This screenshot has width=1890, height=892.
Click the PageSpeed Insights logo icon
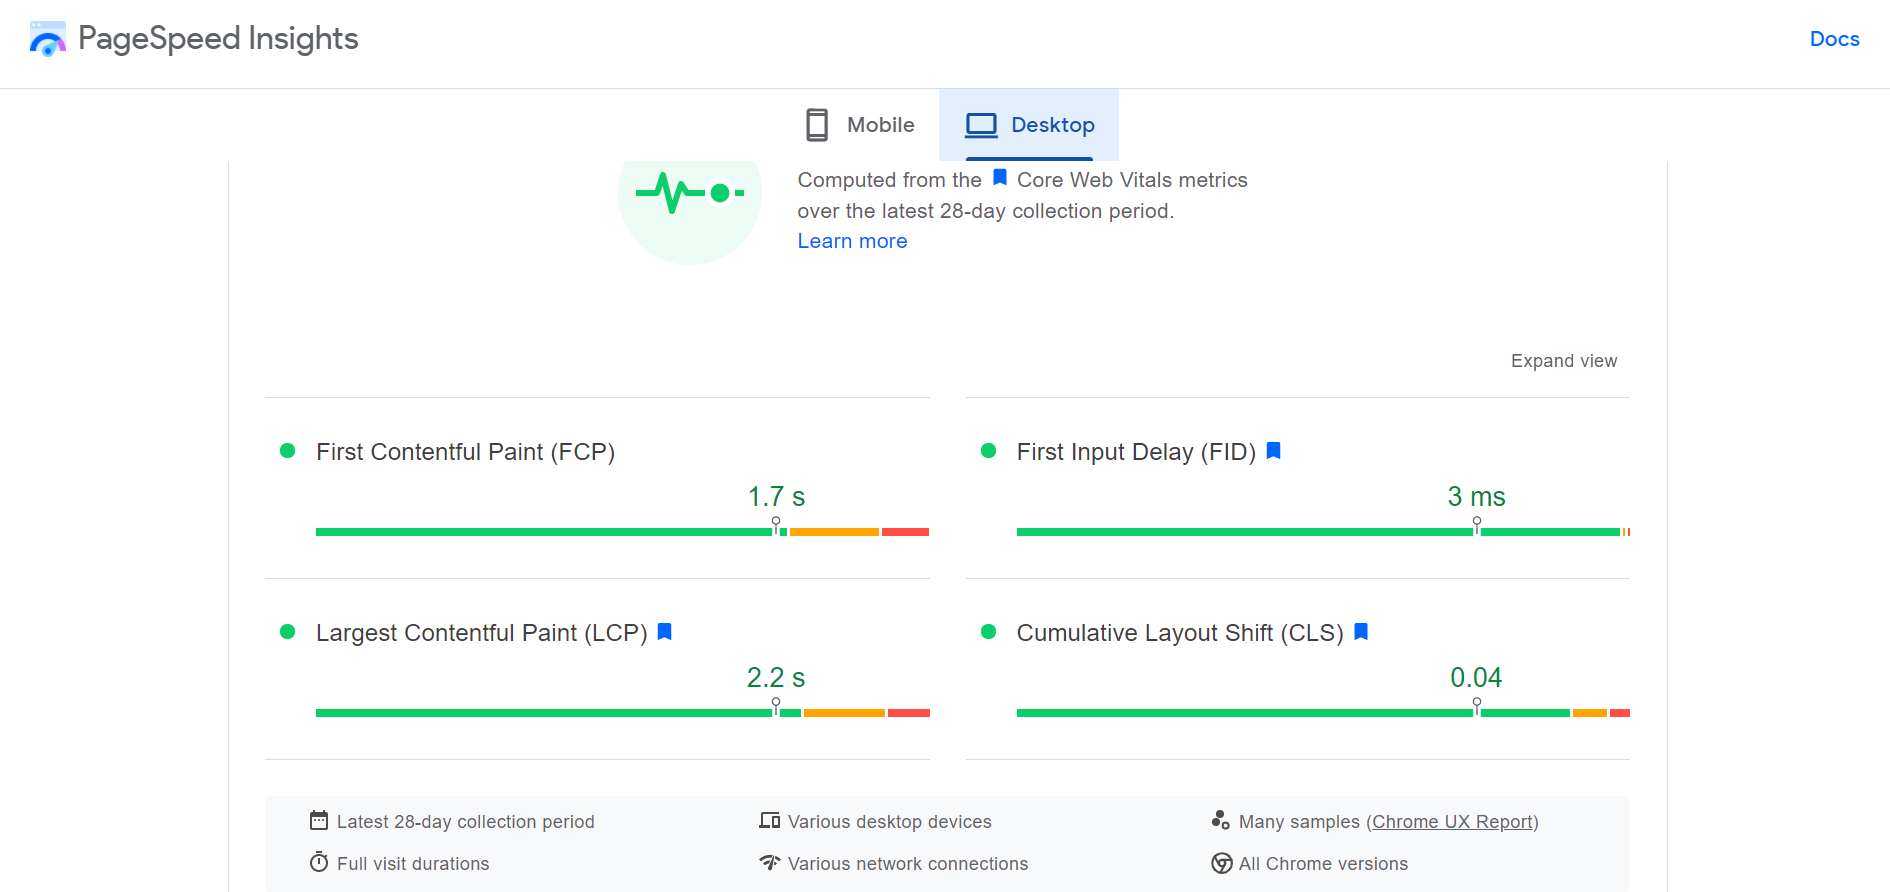[x=47, y=38]
